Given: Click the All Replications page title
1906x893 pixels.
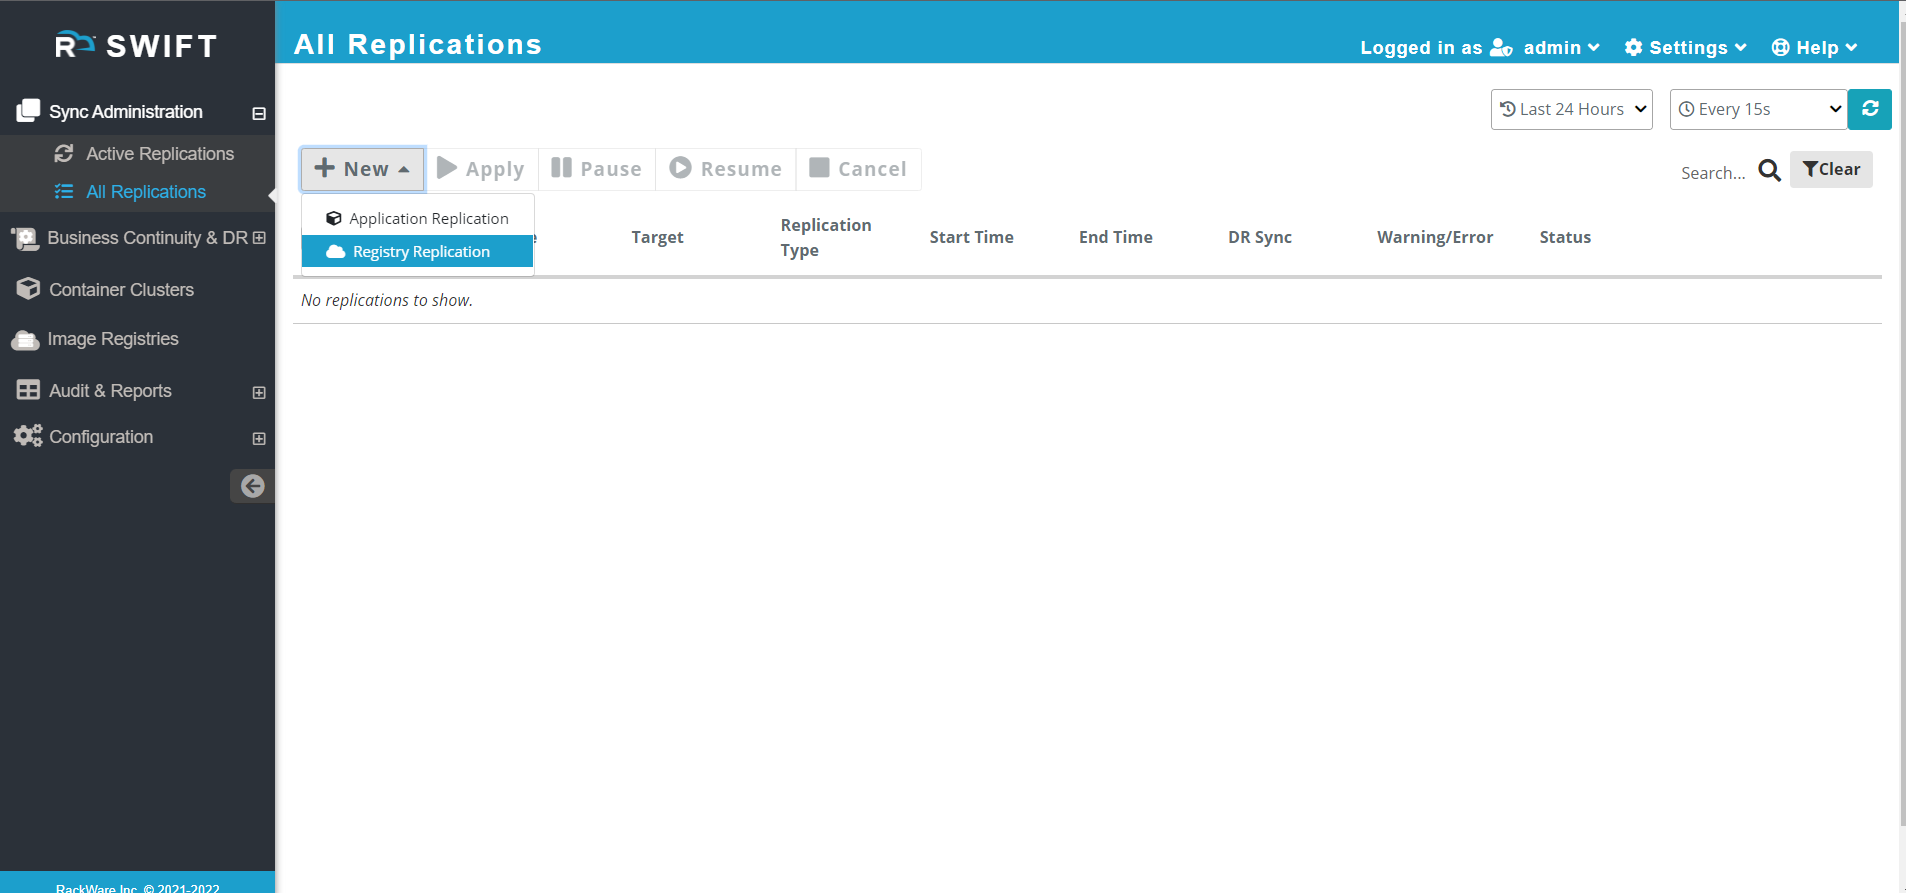Looking at the screenshot, I should [x=417, y=44].
